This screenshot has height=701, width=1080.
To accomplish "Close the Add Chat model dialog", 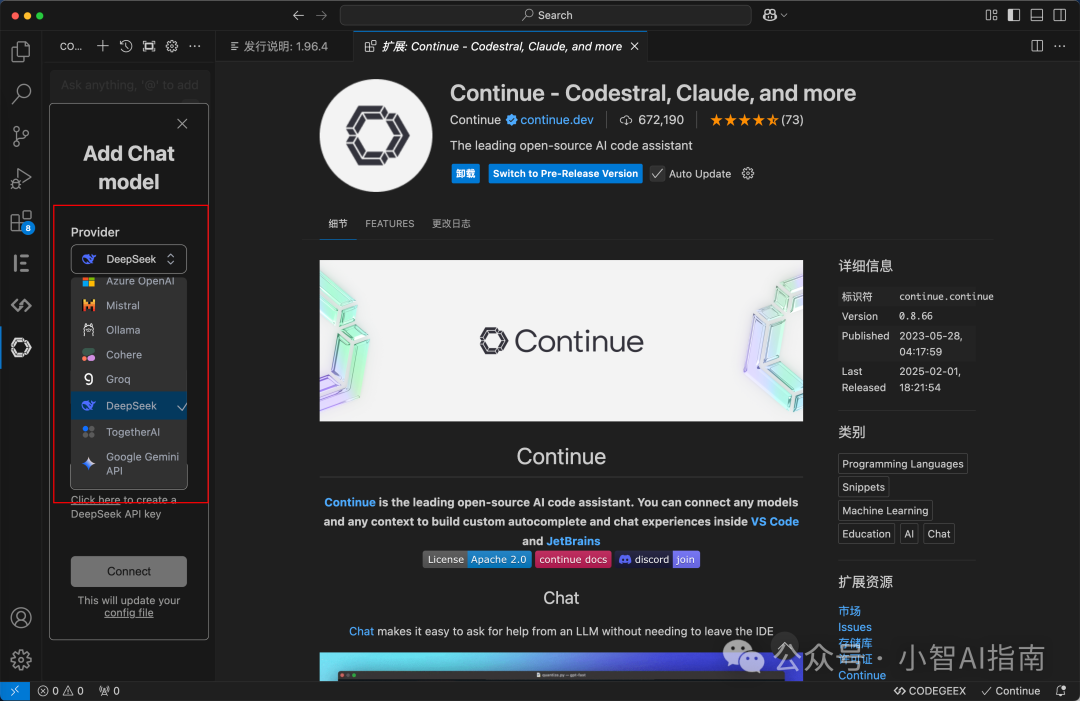I will pyautogui.click(x=182, y=124).
